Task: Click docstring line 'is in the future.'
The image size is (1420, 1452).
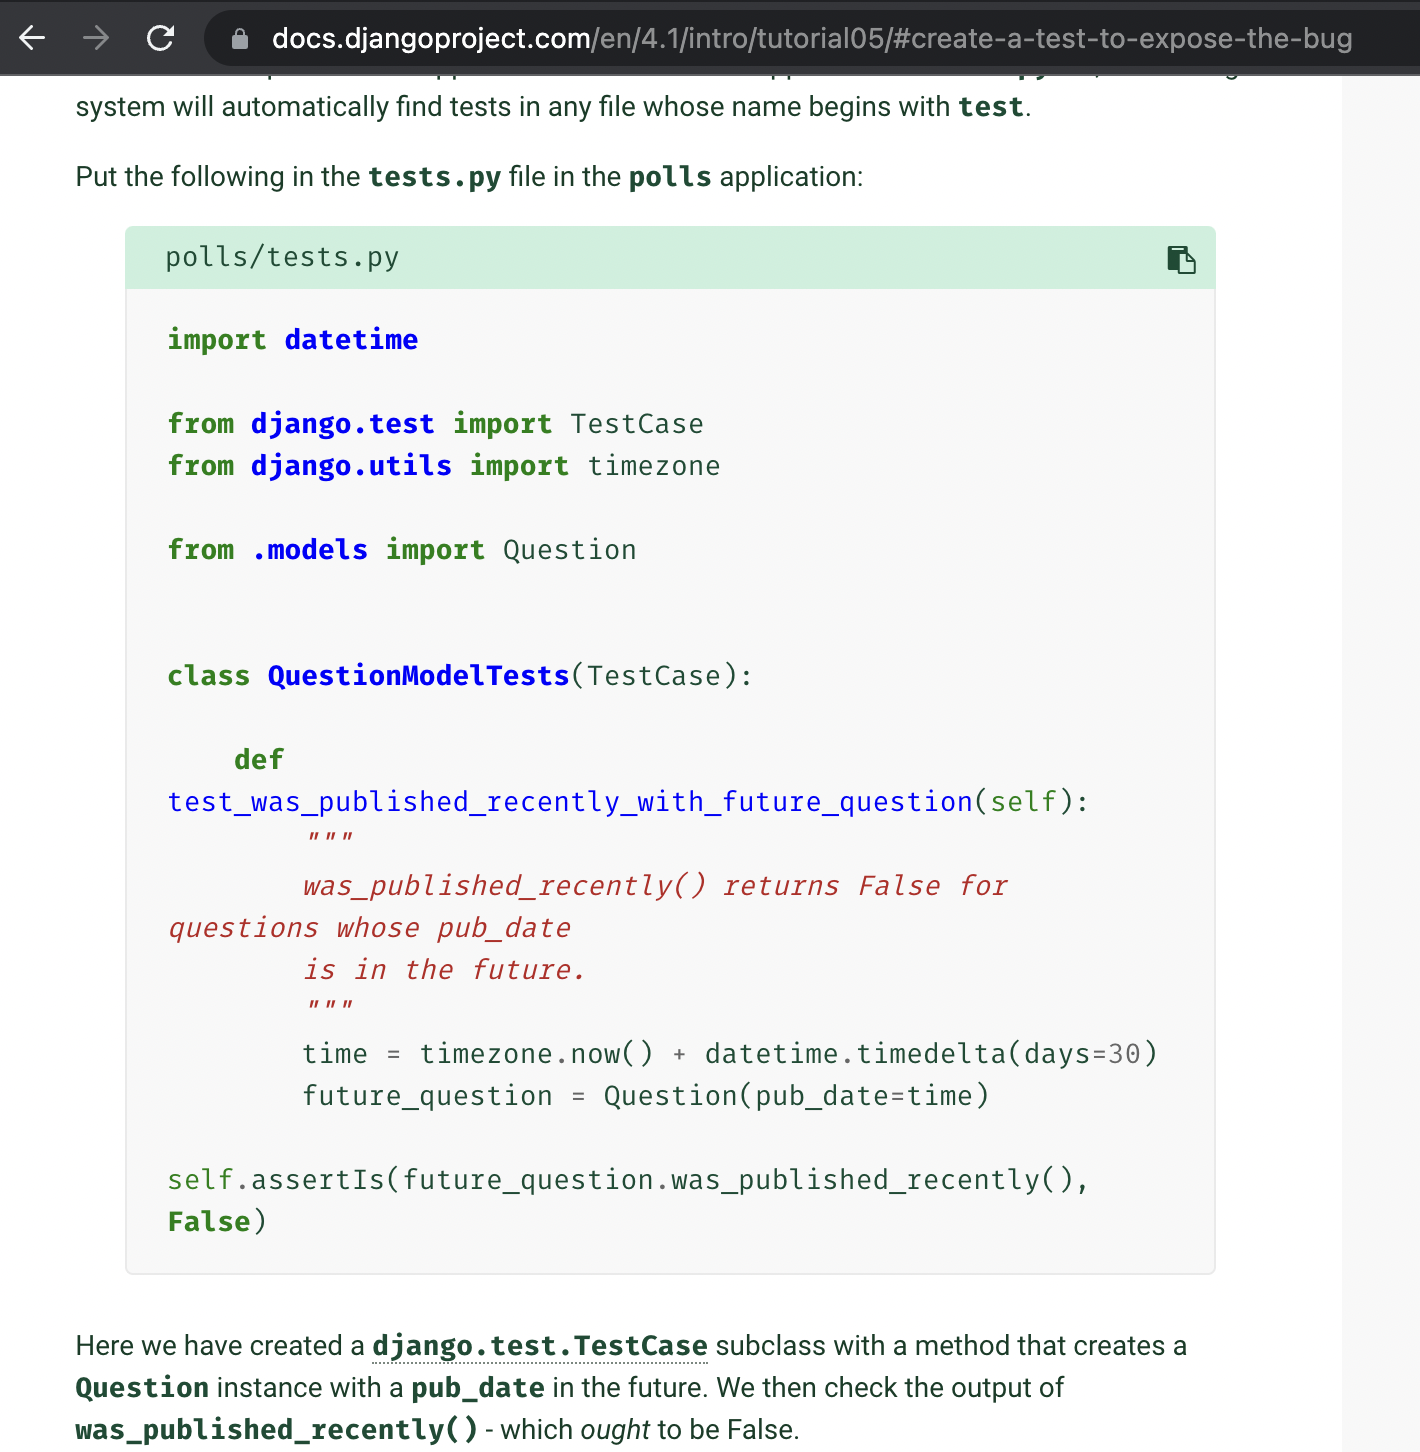Action: click(444, 969)
